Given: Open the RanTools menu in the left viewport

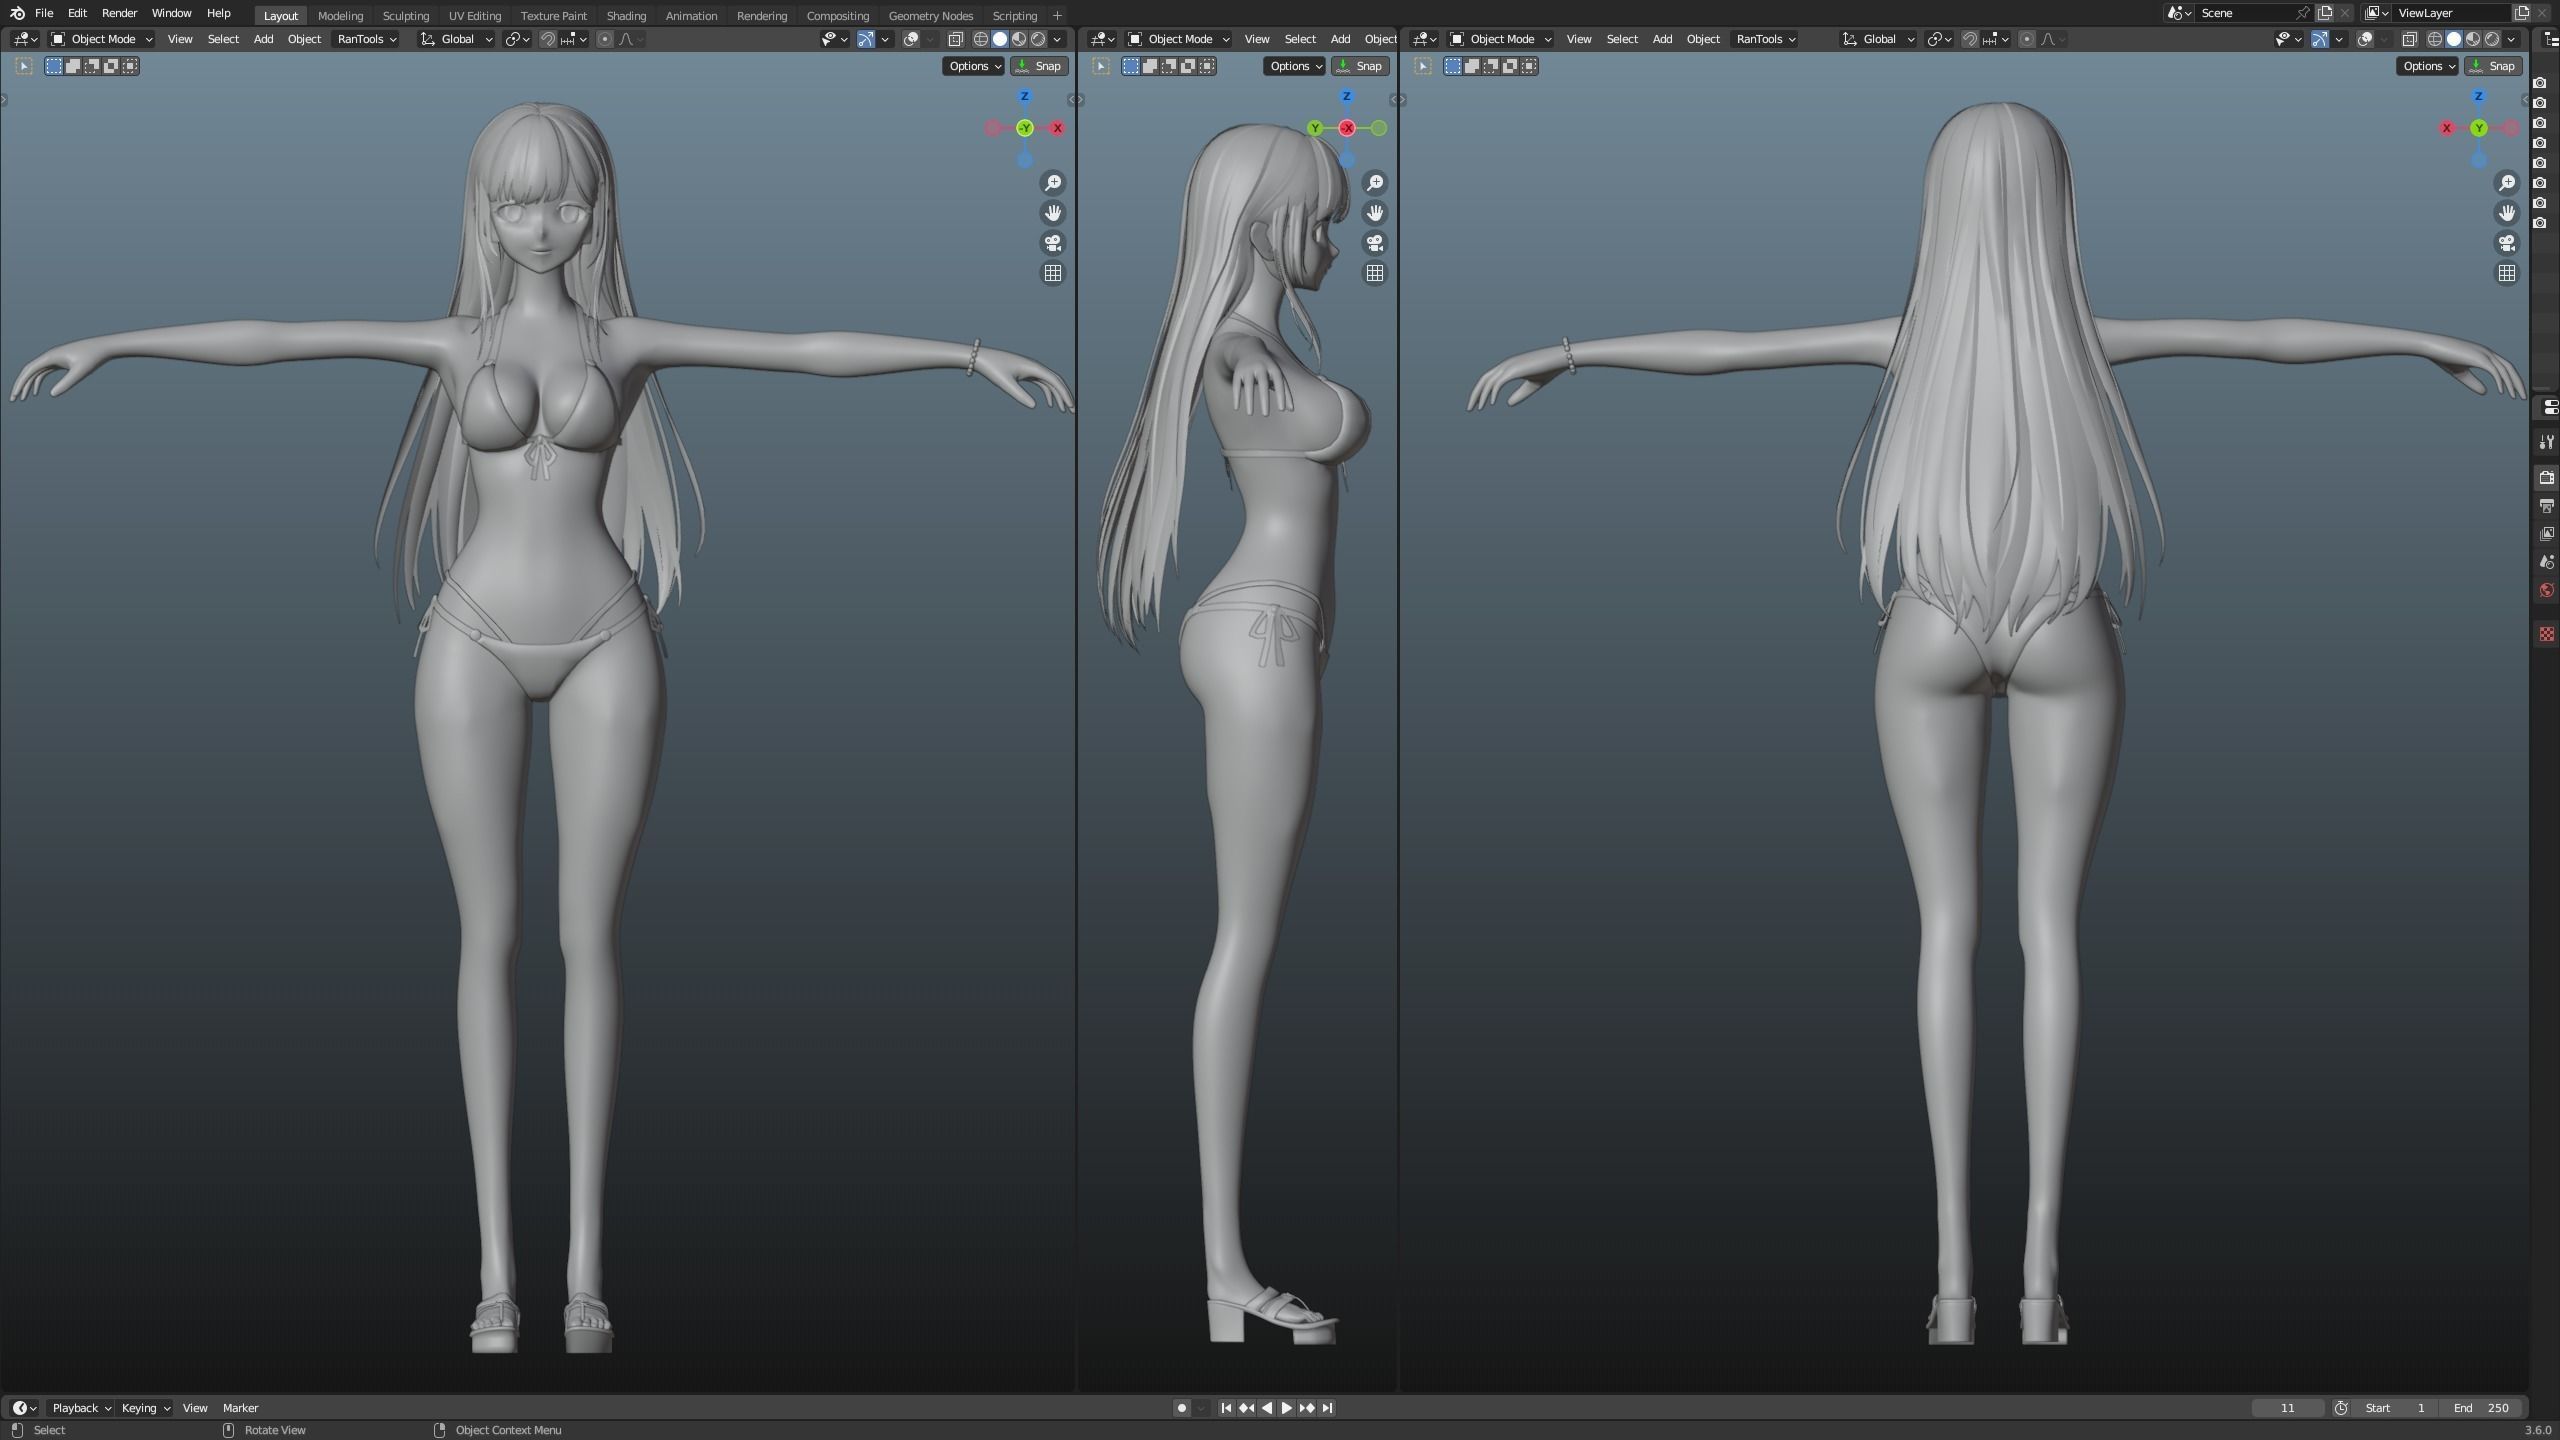Looking at the screenshot, I should click(366, 39).
